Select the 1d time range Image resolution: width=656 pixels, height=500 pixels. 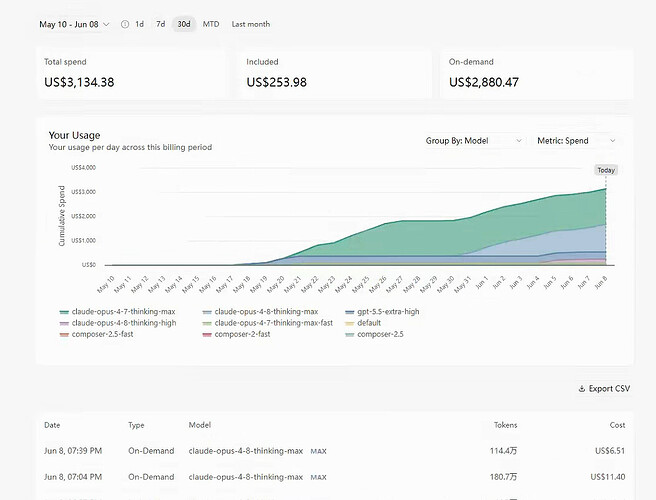[140, 24]
